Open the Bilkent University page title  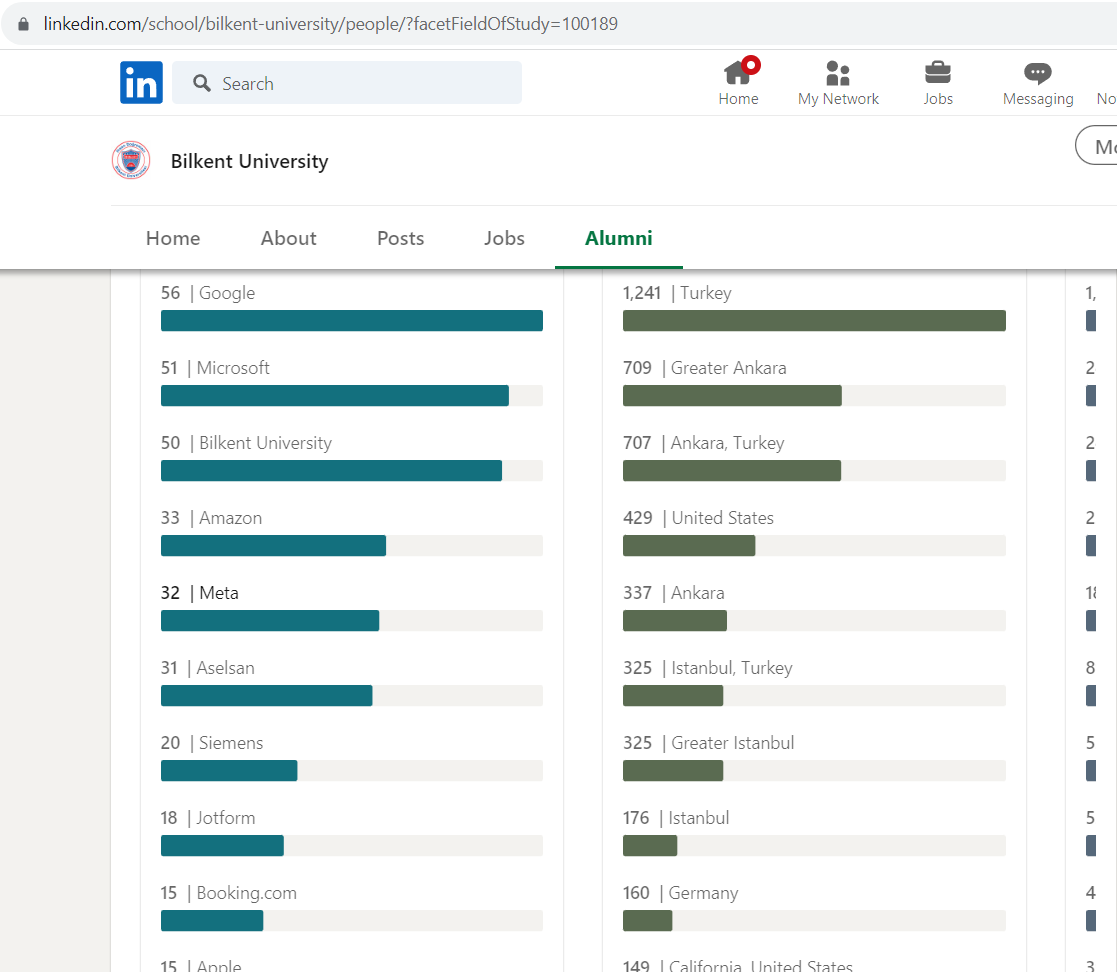point(249,161)
